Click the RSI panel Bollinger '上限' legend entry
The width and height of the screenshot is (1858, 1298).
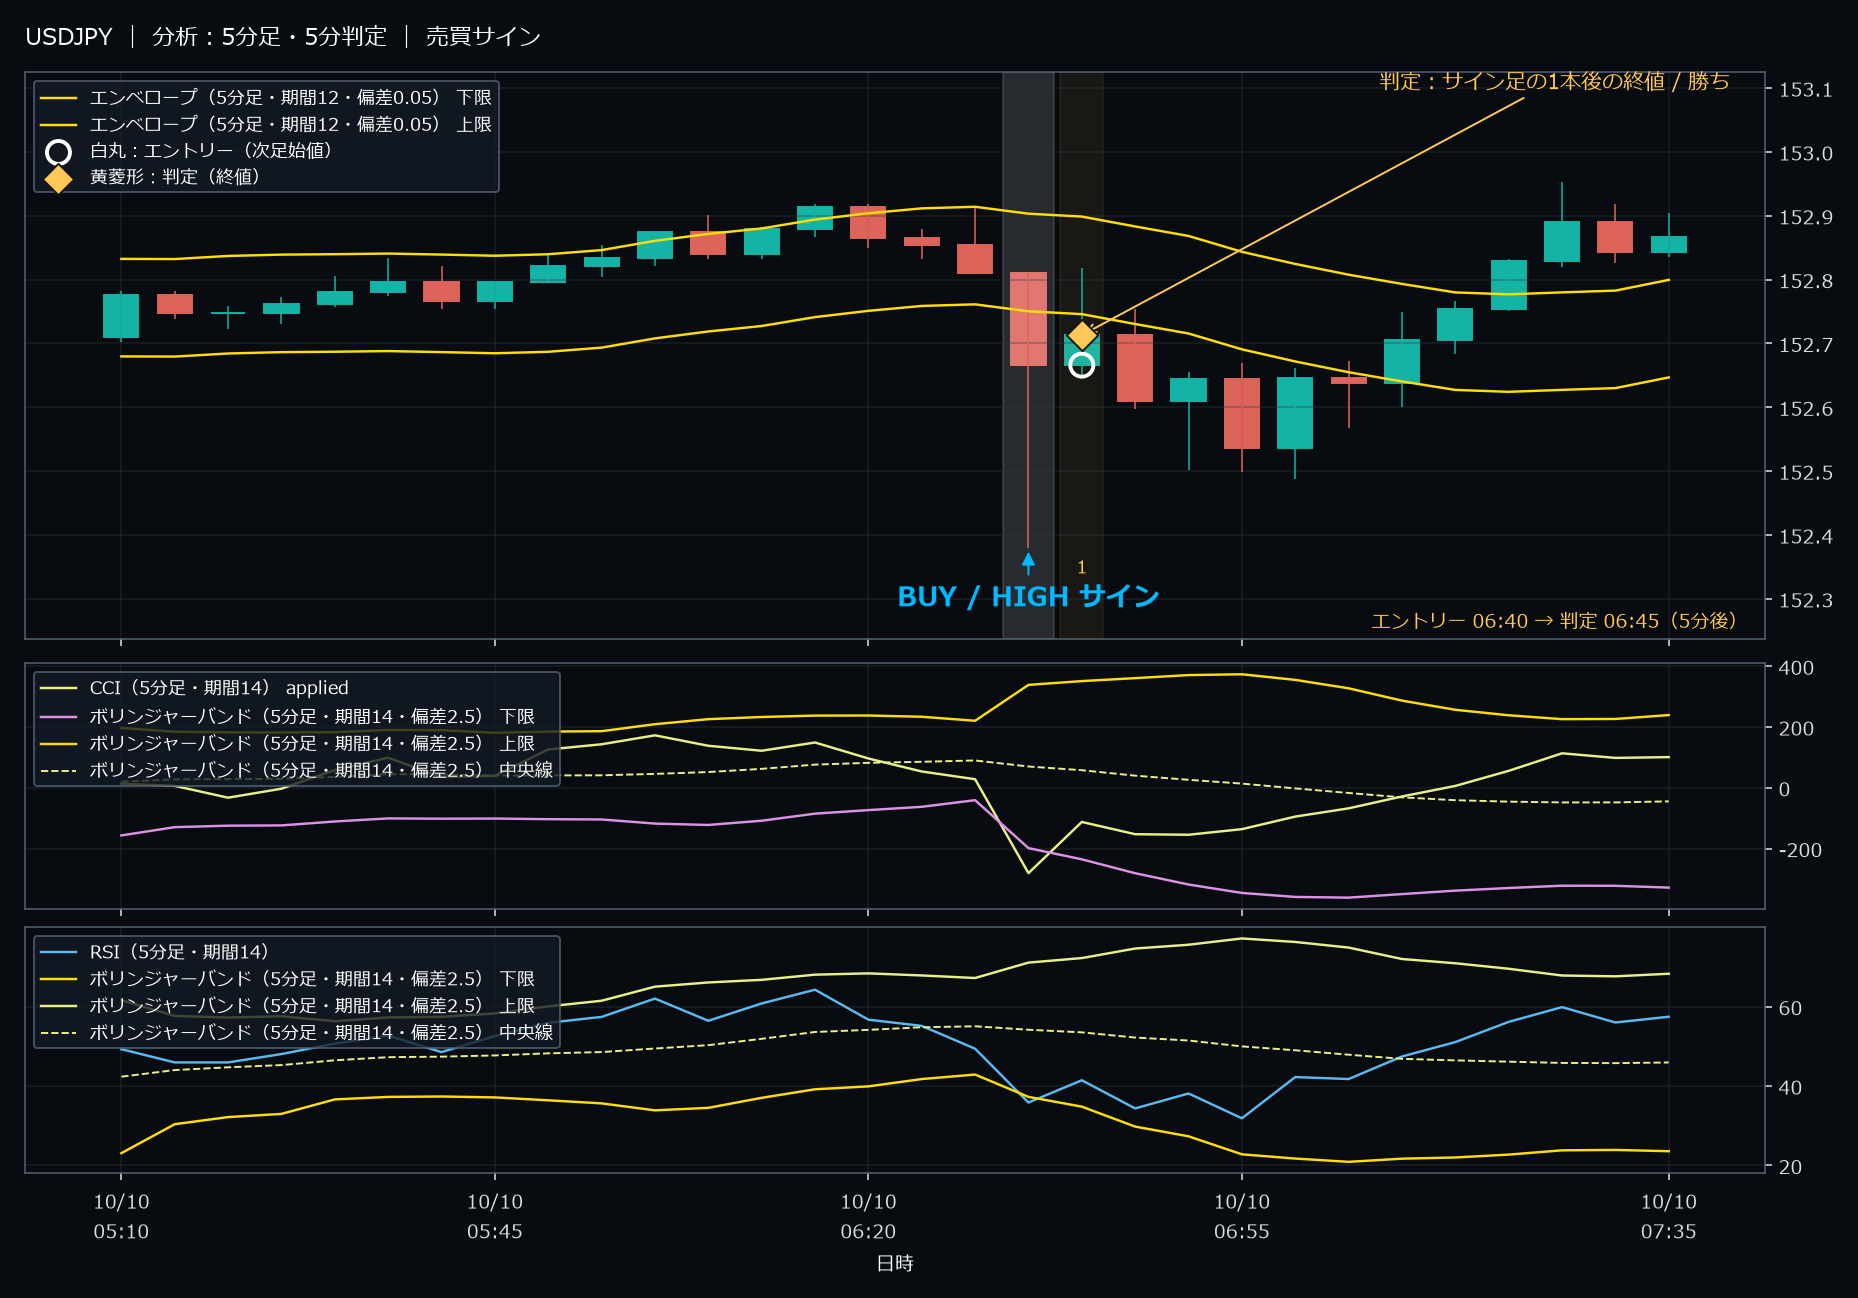pyautogui.click(x=287, y=1006)
